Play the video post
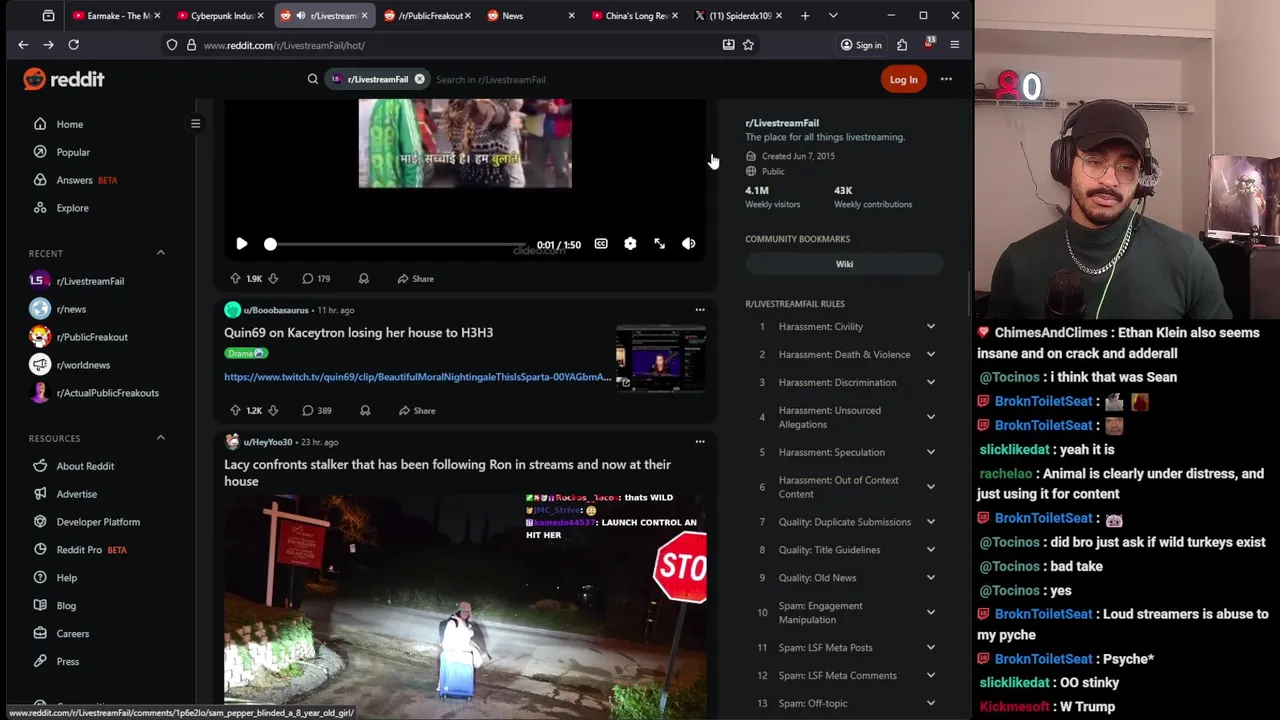This screenshot has width=1280, height=720. pyautogui.click(x=241, y=244)
